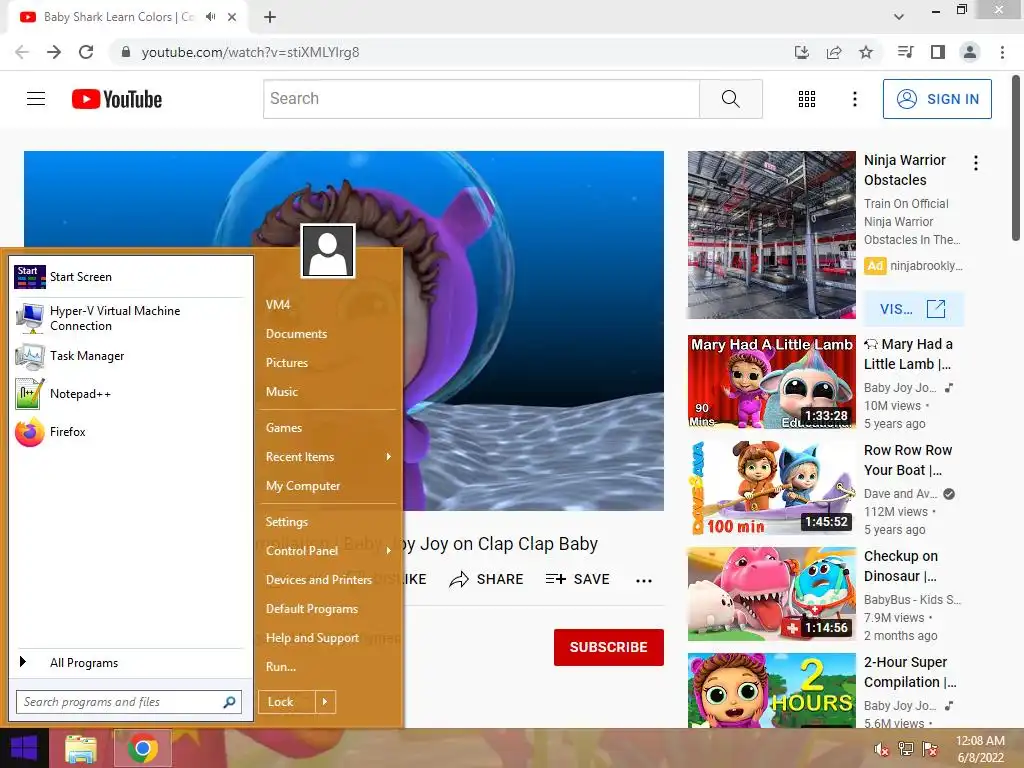Toggle Chrome side panel icon
This screenshot has width=1024, height=768.
[938, 52]
